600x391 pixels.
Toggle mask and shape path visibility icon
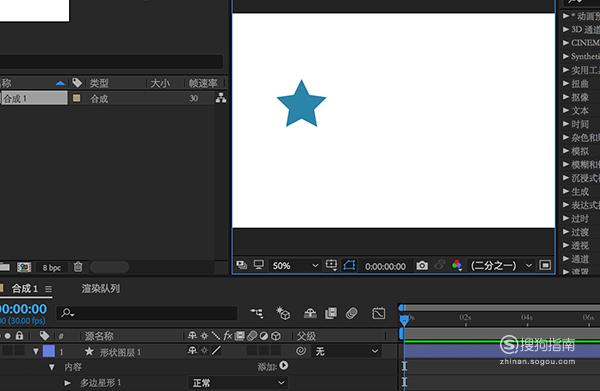coord(349,265)
